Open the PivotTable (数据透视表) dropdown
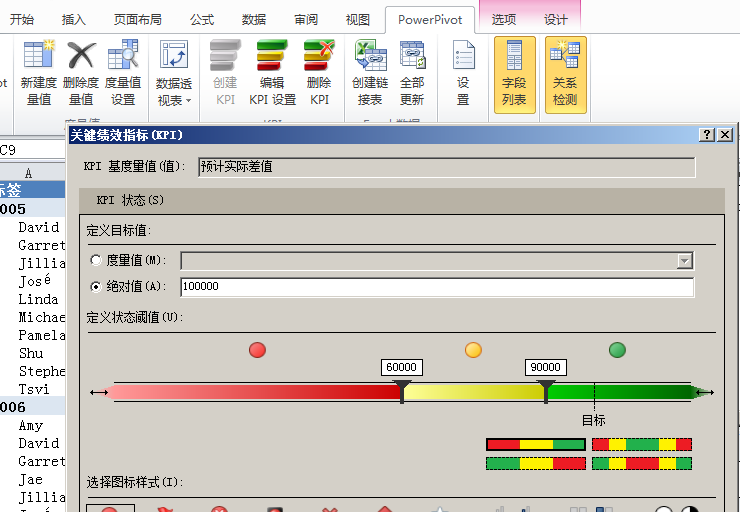Viewport: 740px width, 512px height. (x=174, y=73)
